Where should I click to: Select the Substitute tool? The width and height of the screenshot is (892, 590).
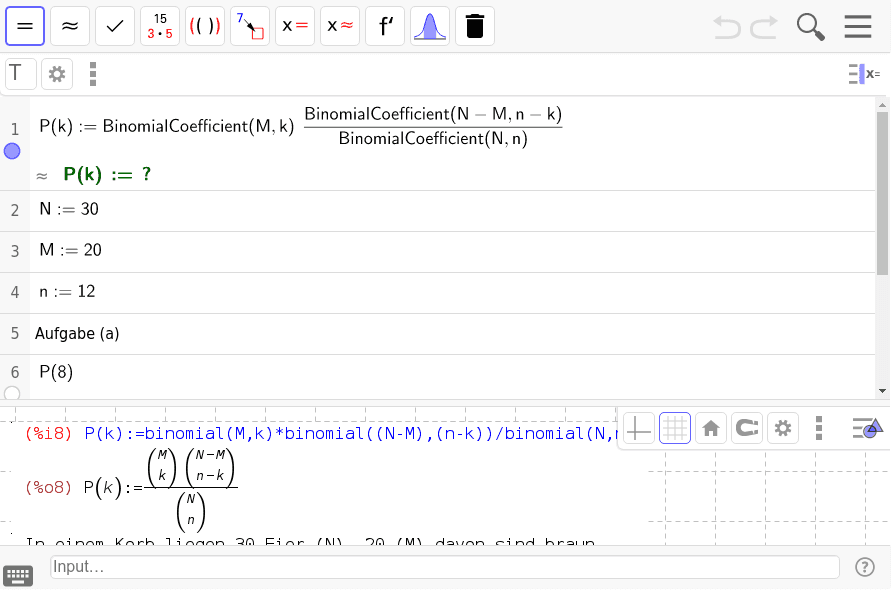250,26
